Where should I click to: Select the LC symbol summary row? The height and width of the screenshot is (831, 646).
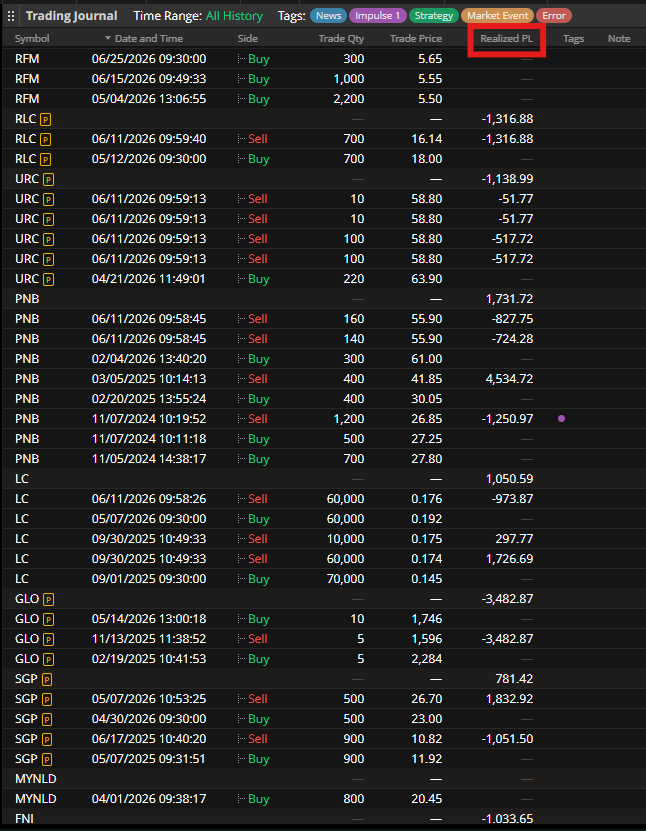coord(323,479)
